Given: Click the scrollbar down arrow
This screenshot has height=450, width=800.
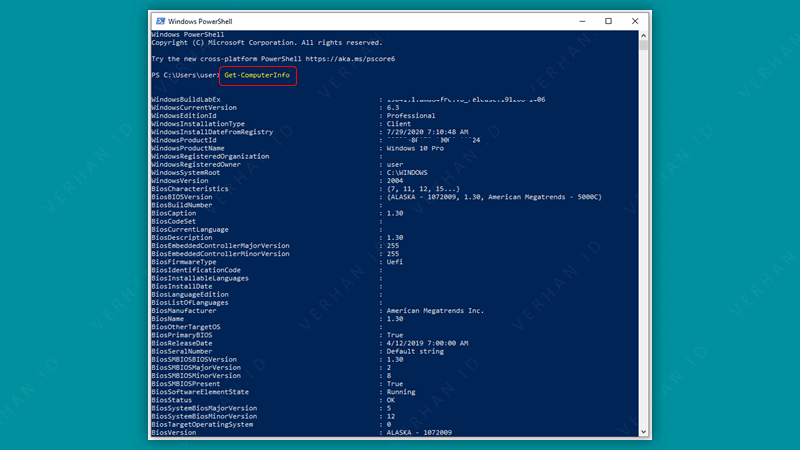Looking at the screenshot, I should pyautogui.click(x=643, y=432).
